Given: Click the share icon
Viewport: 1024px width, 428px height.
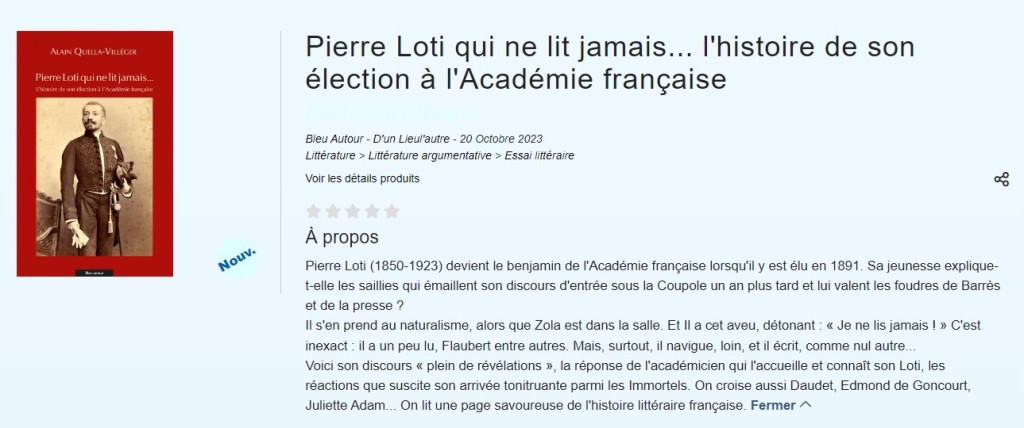Looking at the screenshot, I should coord(1001,179).
